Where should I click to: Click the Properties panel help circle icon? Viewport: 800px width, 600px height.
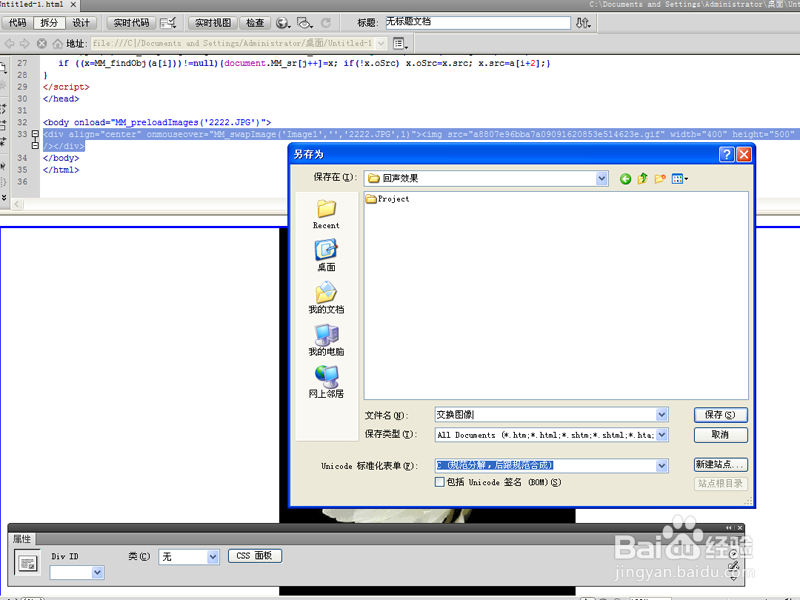733,554
